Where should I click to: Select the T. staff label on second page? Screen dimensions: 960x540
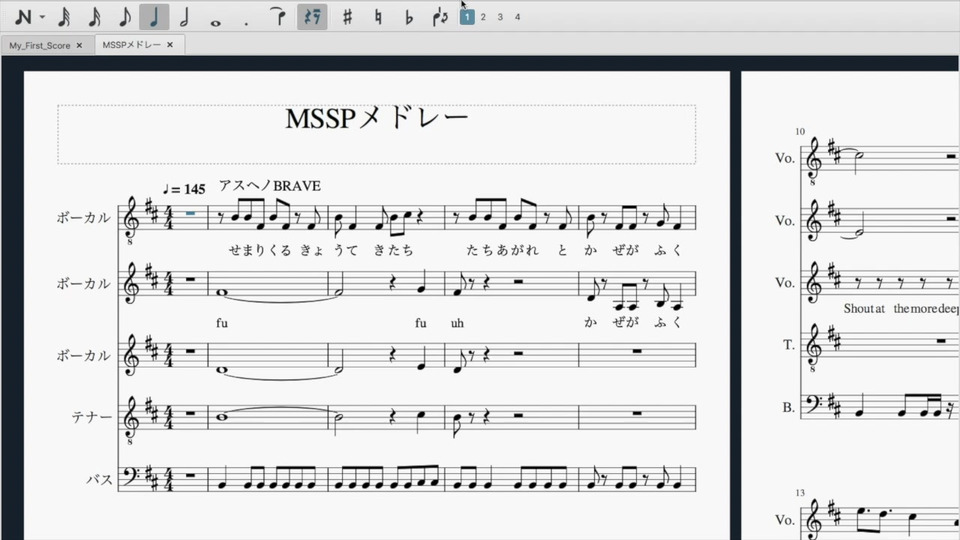(x=789, y=345)
